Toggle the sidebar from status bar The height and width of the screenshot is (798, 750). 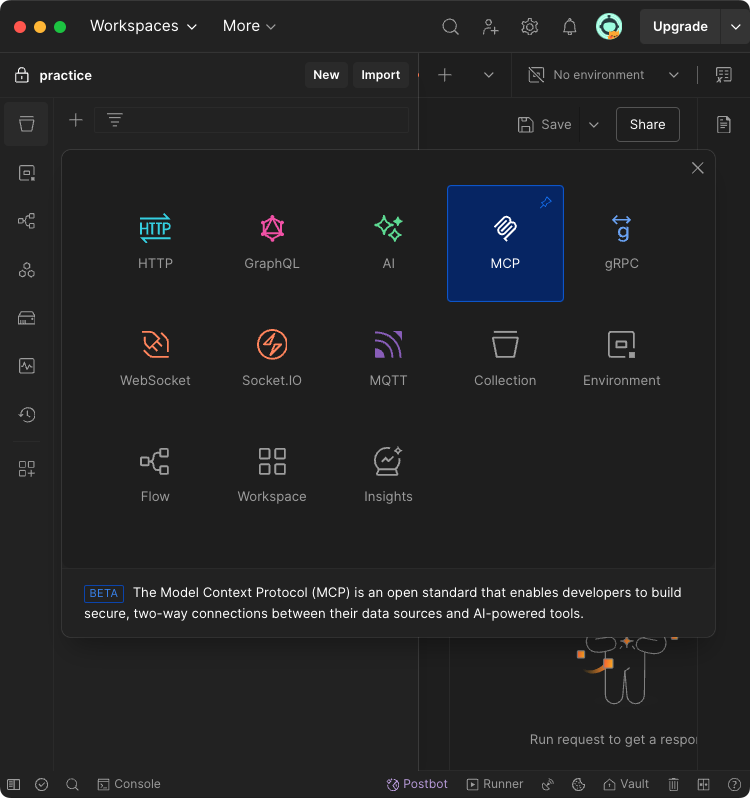[14, 784]
